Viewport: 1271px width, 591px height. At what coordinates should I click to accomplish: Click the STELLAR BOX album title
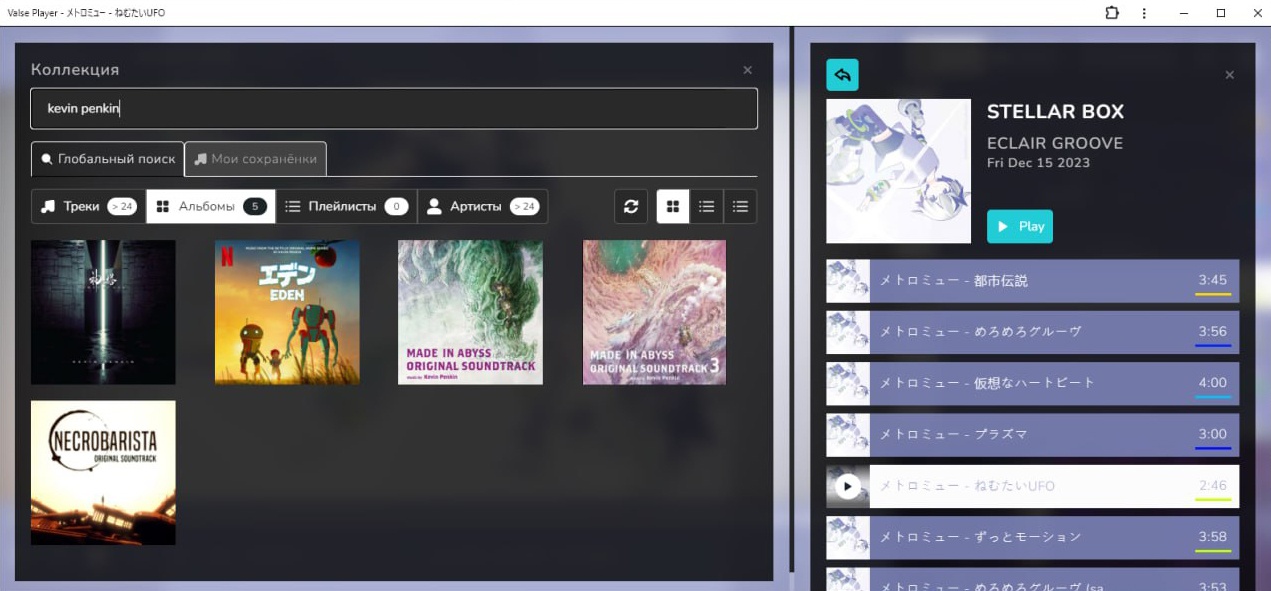point(1055,112)
